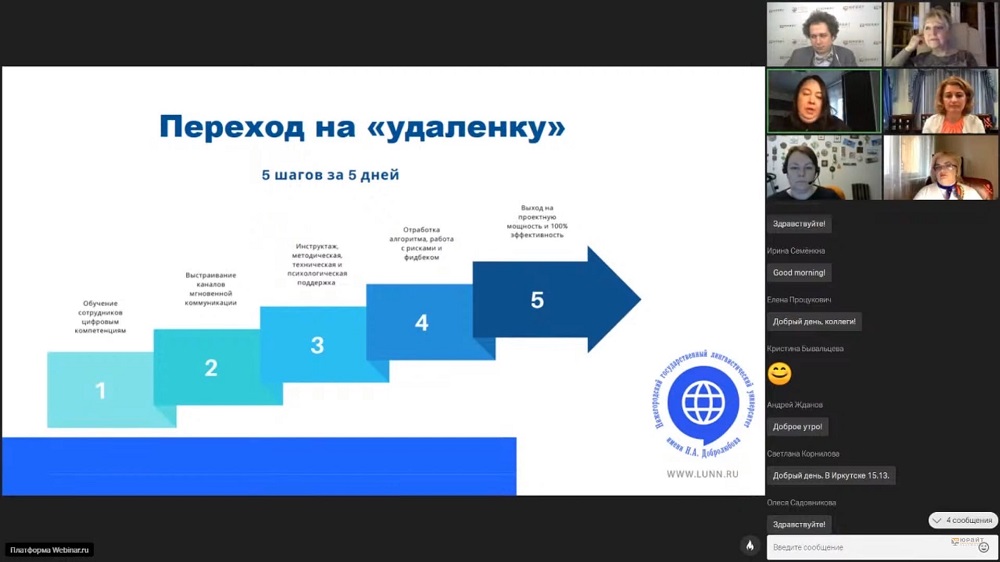Click caption Инструктаж, методическая, техническая и психологическая поддержка
Viewport: 1000px width, 562px height.
[x=317, y=264]
